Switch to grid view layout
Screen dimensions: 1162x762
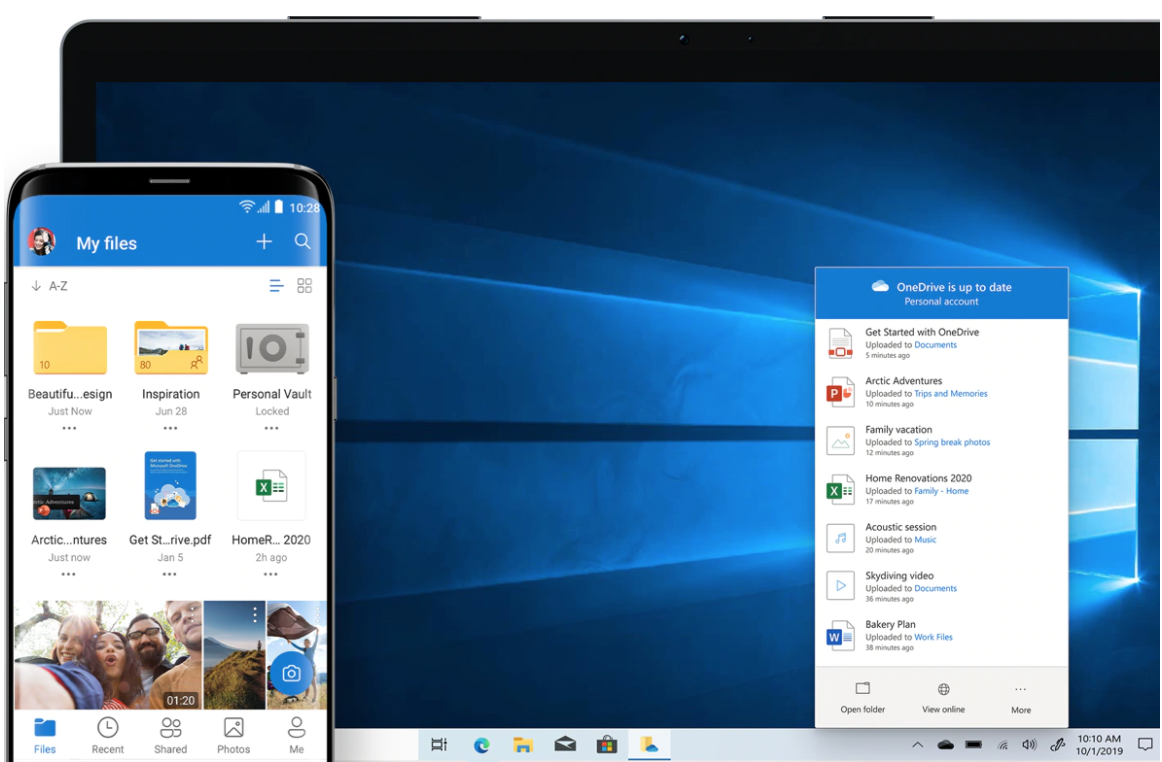pyautogui.click(x=304, y=285)
